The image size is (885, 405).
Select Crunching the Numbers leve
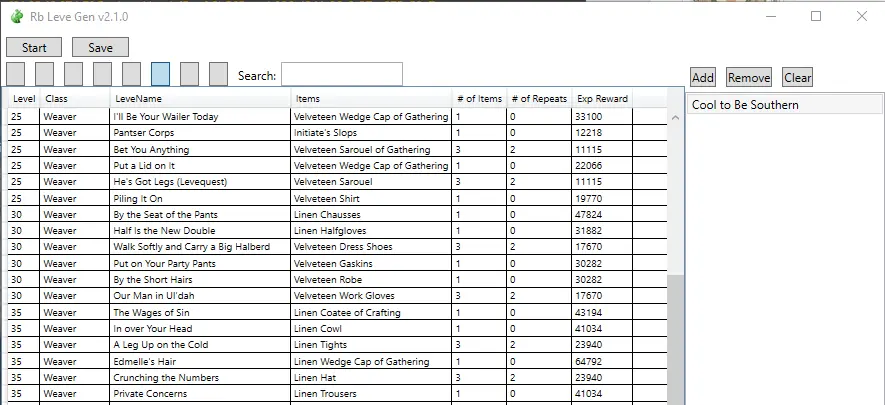337,377
